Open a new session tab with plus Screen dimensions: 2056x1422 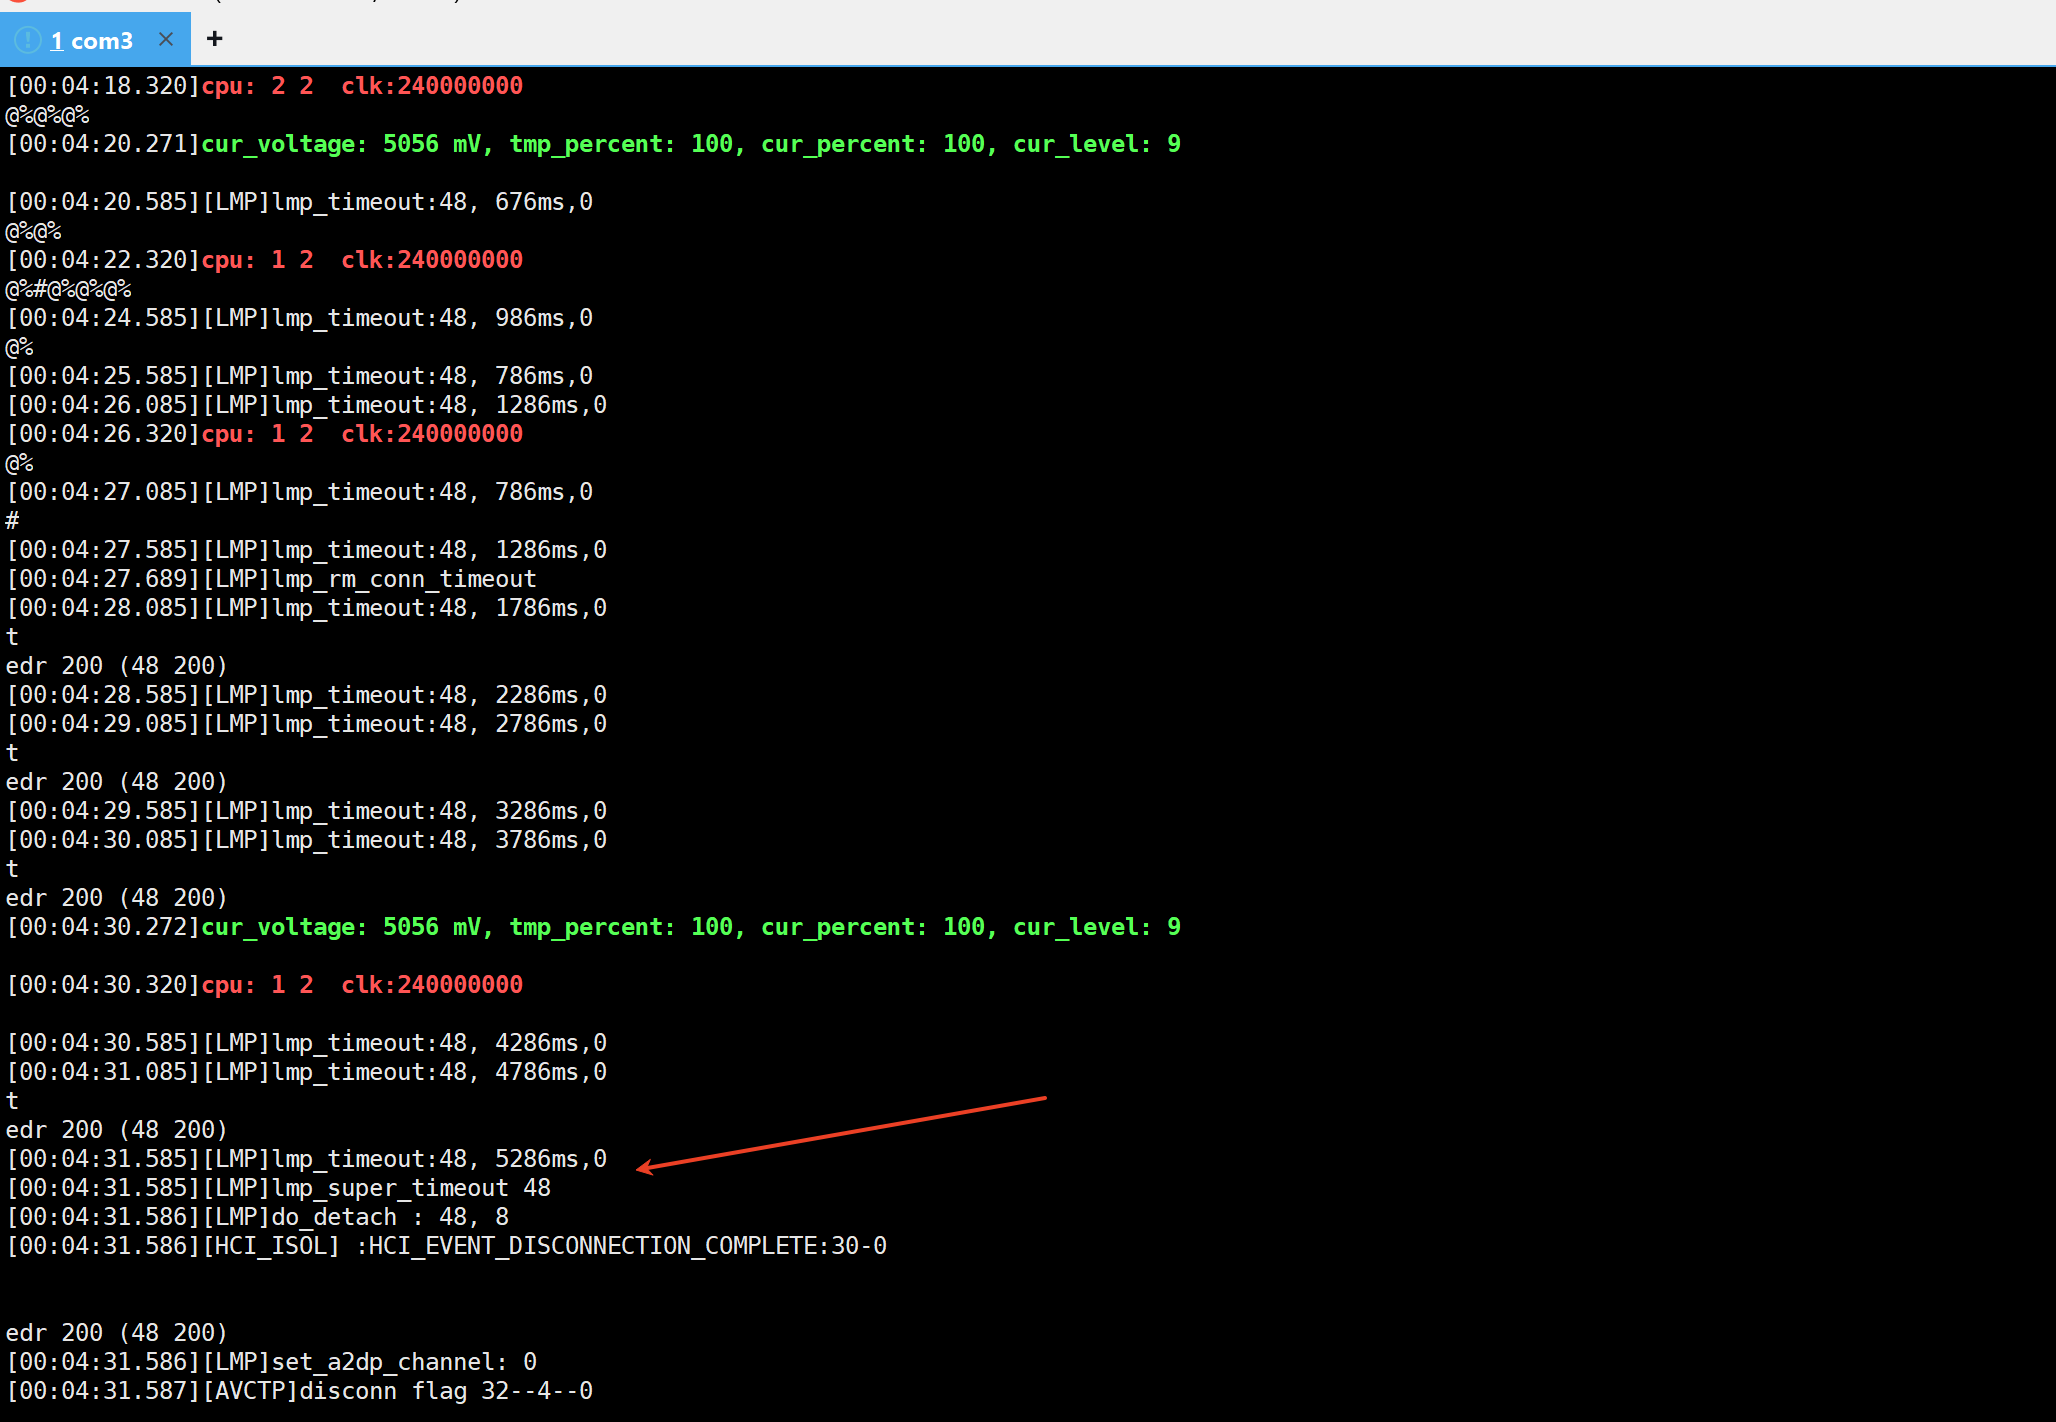214,39
